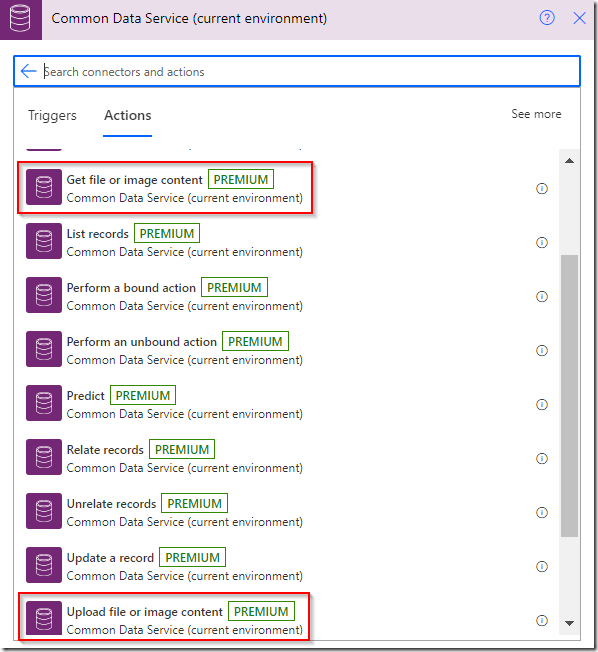
Task: Click the Common Data Service header database icon
Action: click(20, 19)
